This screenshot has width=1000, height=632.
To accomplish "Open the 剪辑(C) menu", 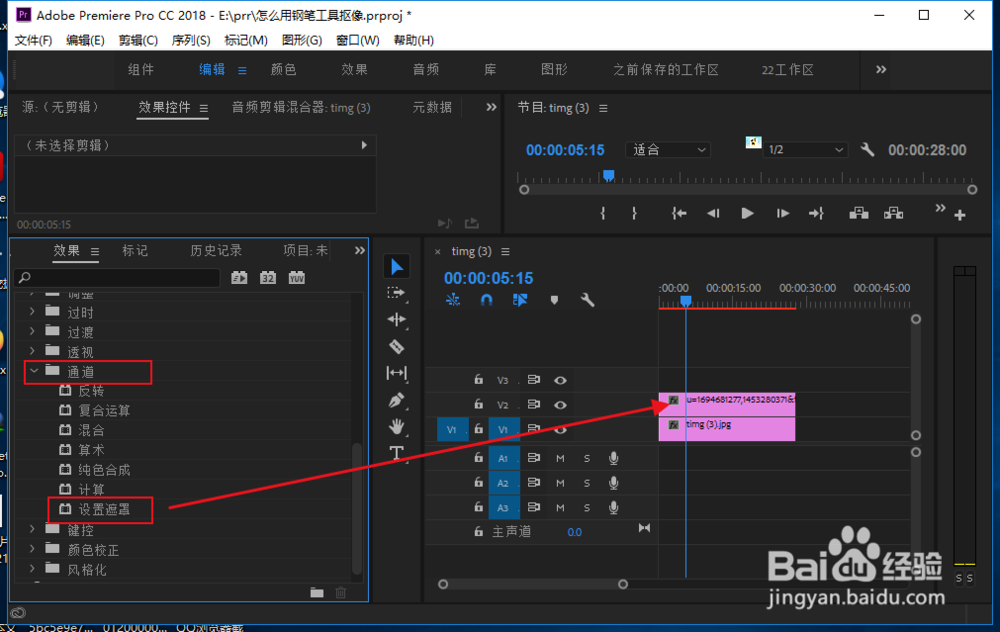I will tap(138, 40).
